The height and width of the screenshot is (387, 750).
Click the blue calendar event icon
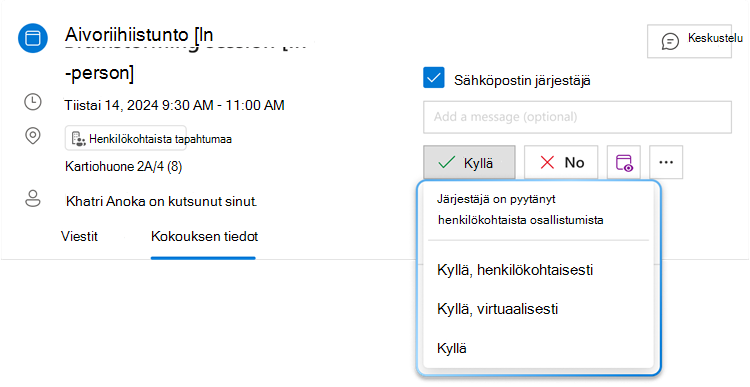[33, 38]
